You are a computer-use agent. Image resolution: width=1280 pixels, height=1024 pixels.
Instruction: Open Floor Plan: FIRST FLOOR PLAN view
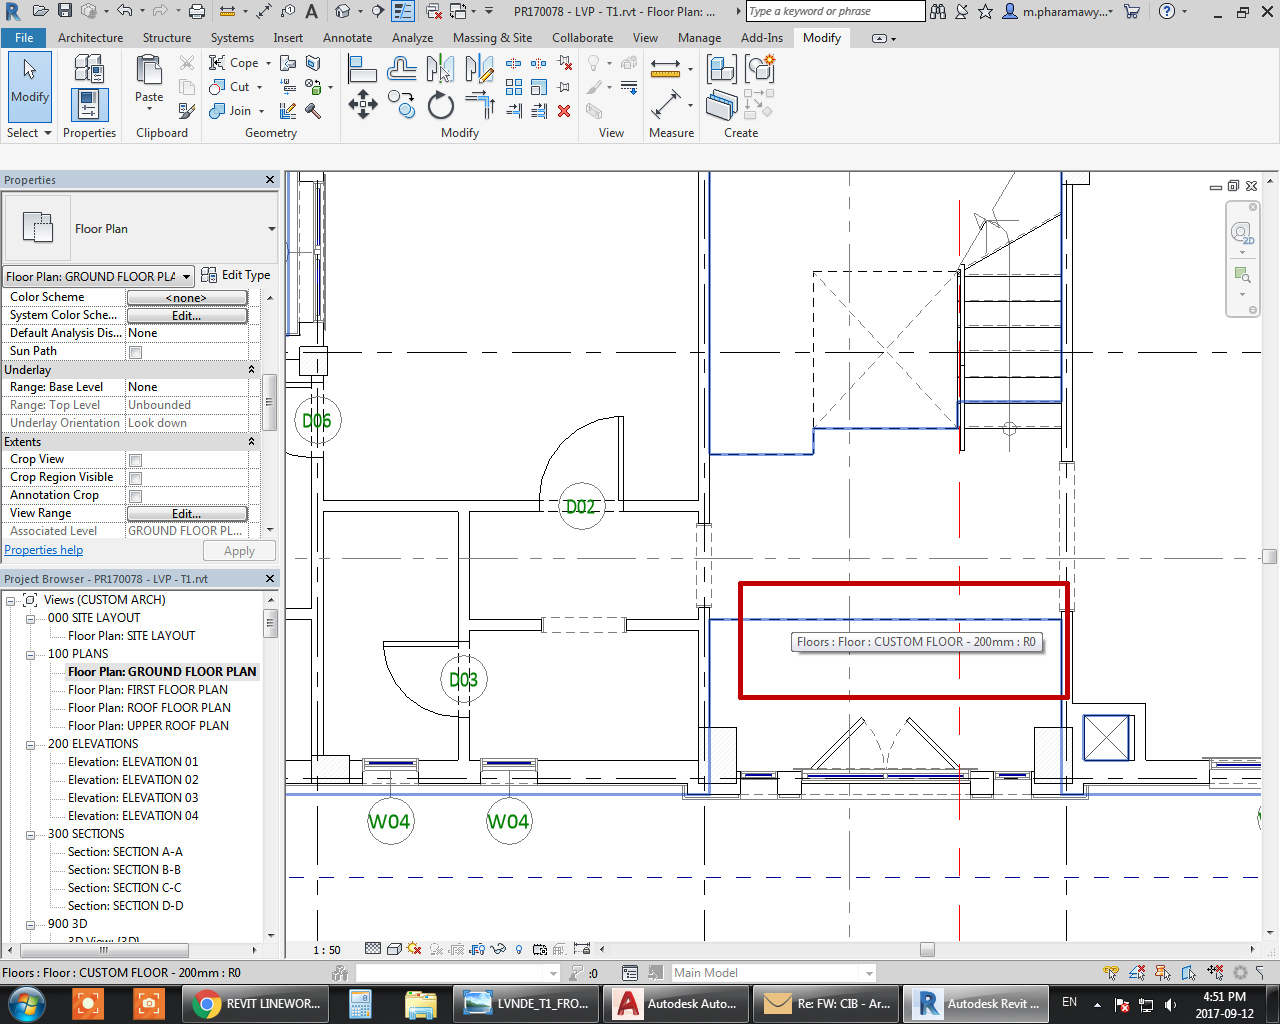pos(148,690)
